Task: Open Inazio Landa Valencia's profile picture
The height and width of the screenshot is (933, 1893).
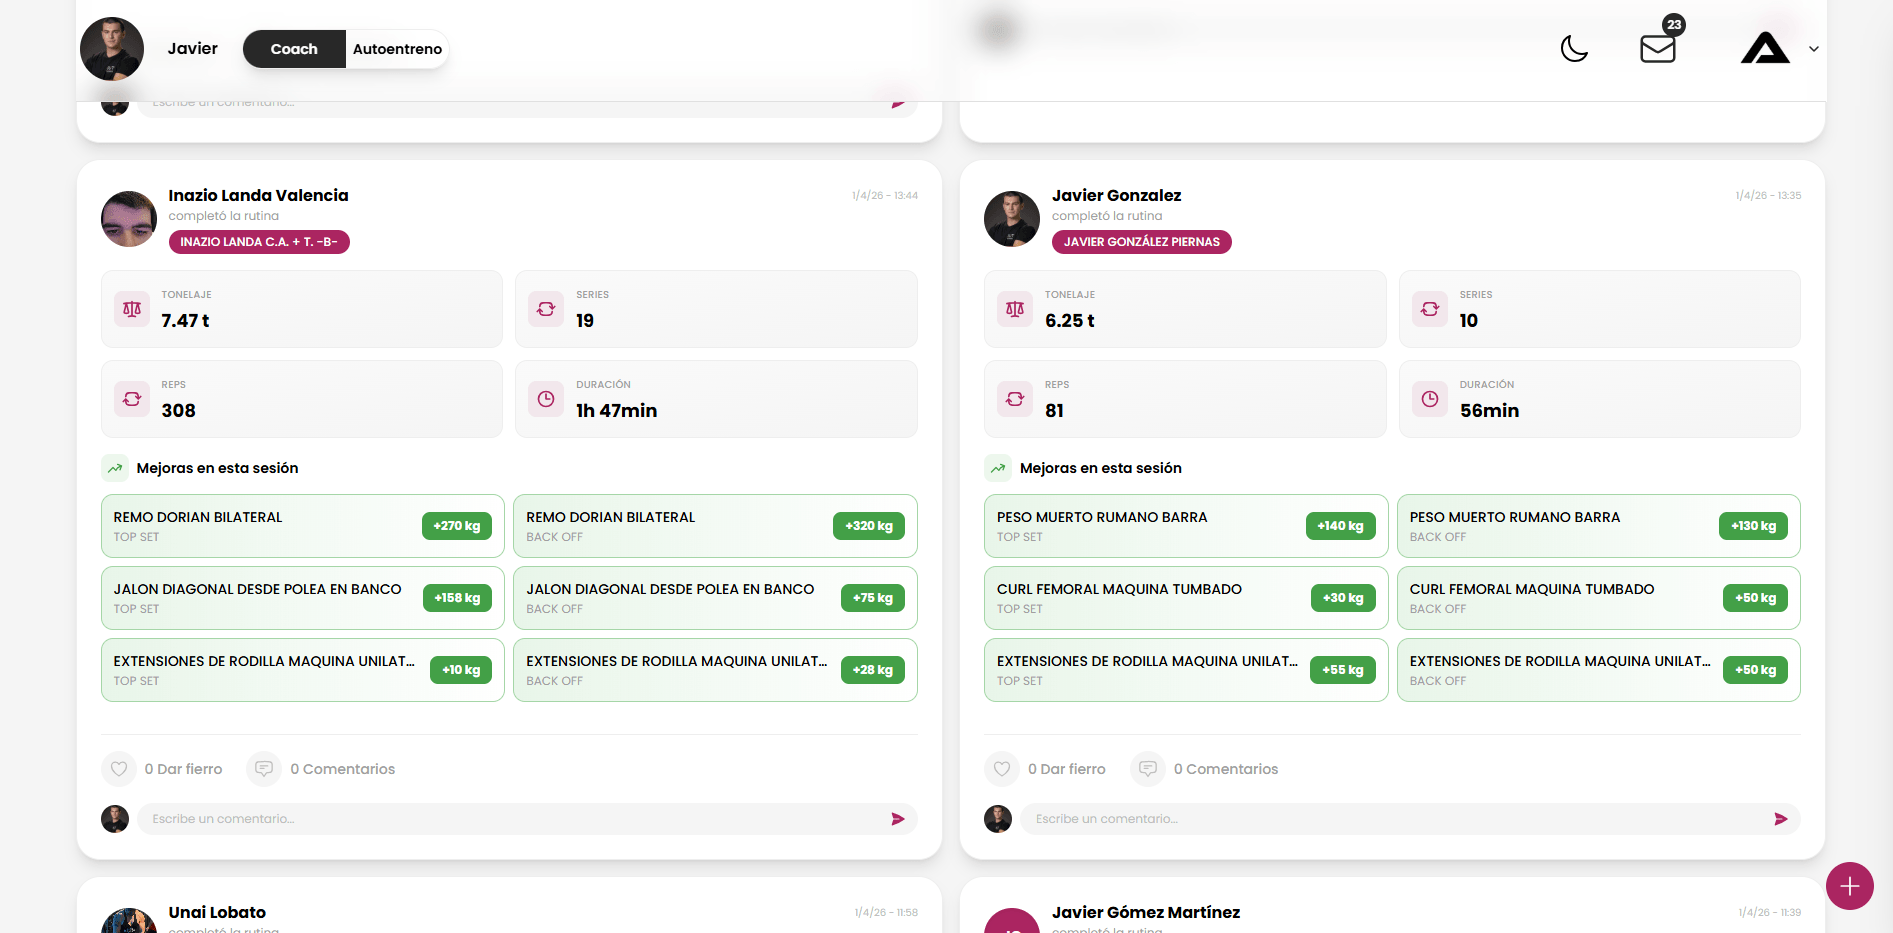Action: [129, 219]
